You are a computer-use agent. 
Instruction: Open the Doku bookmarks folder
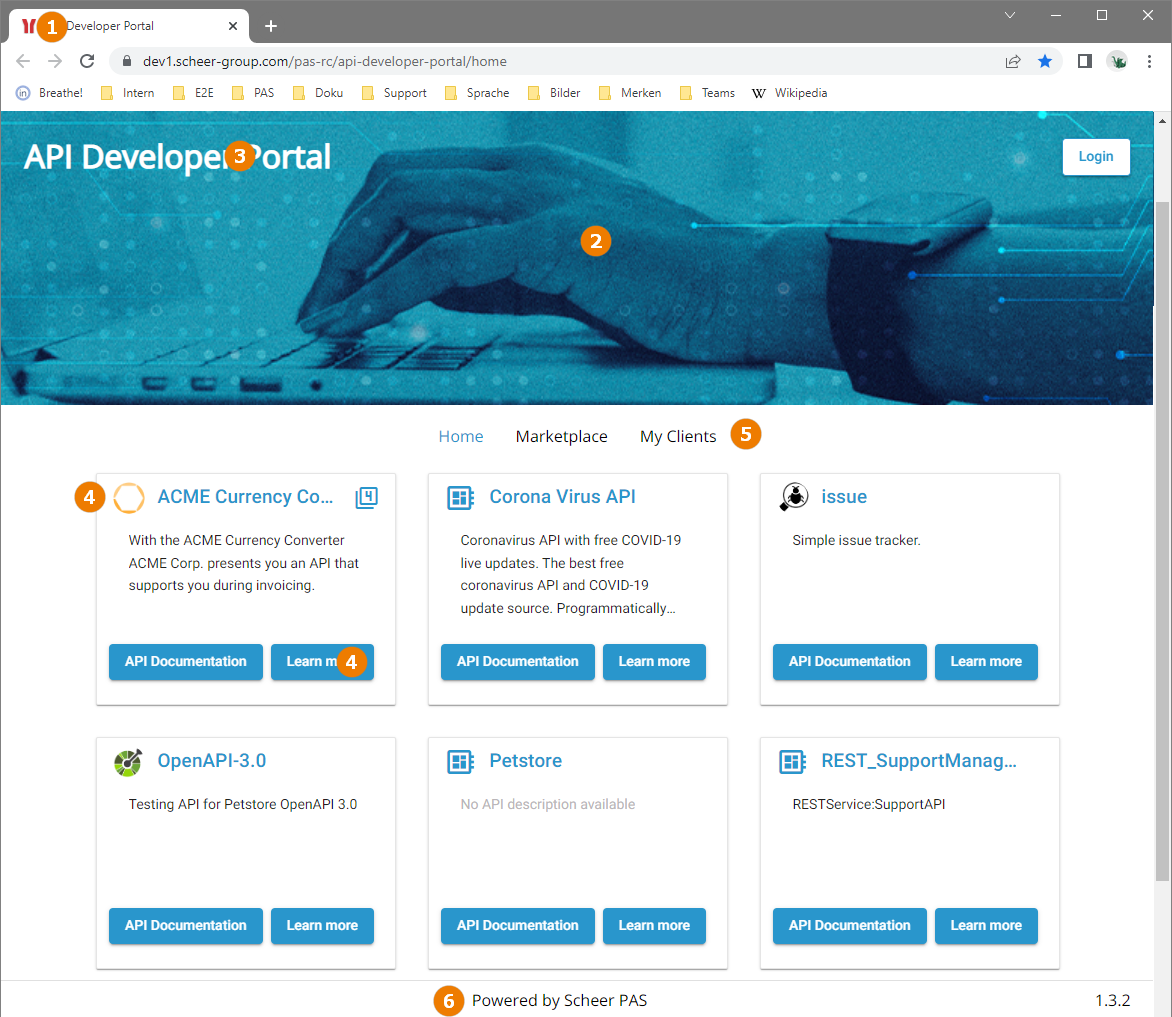point(317,92)
